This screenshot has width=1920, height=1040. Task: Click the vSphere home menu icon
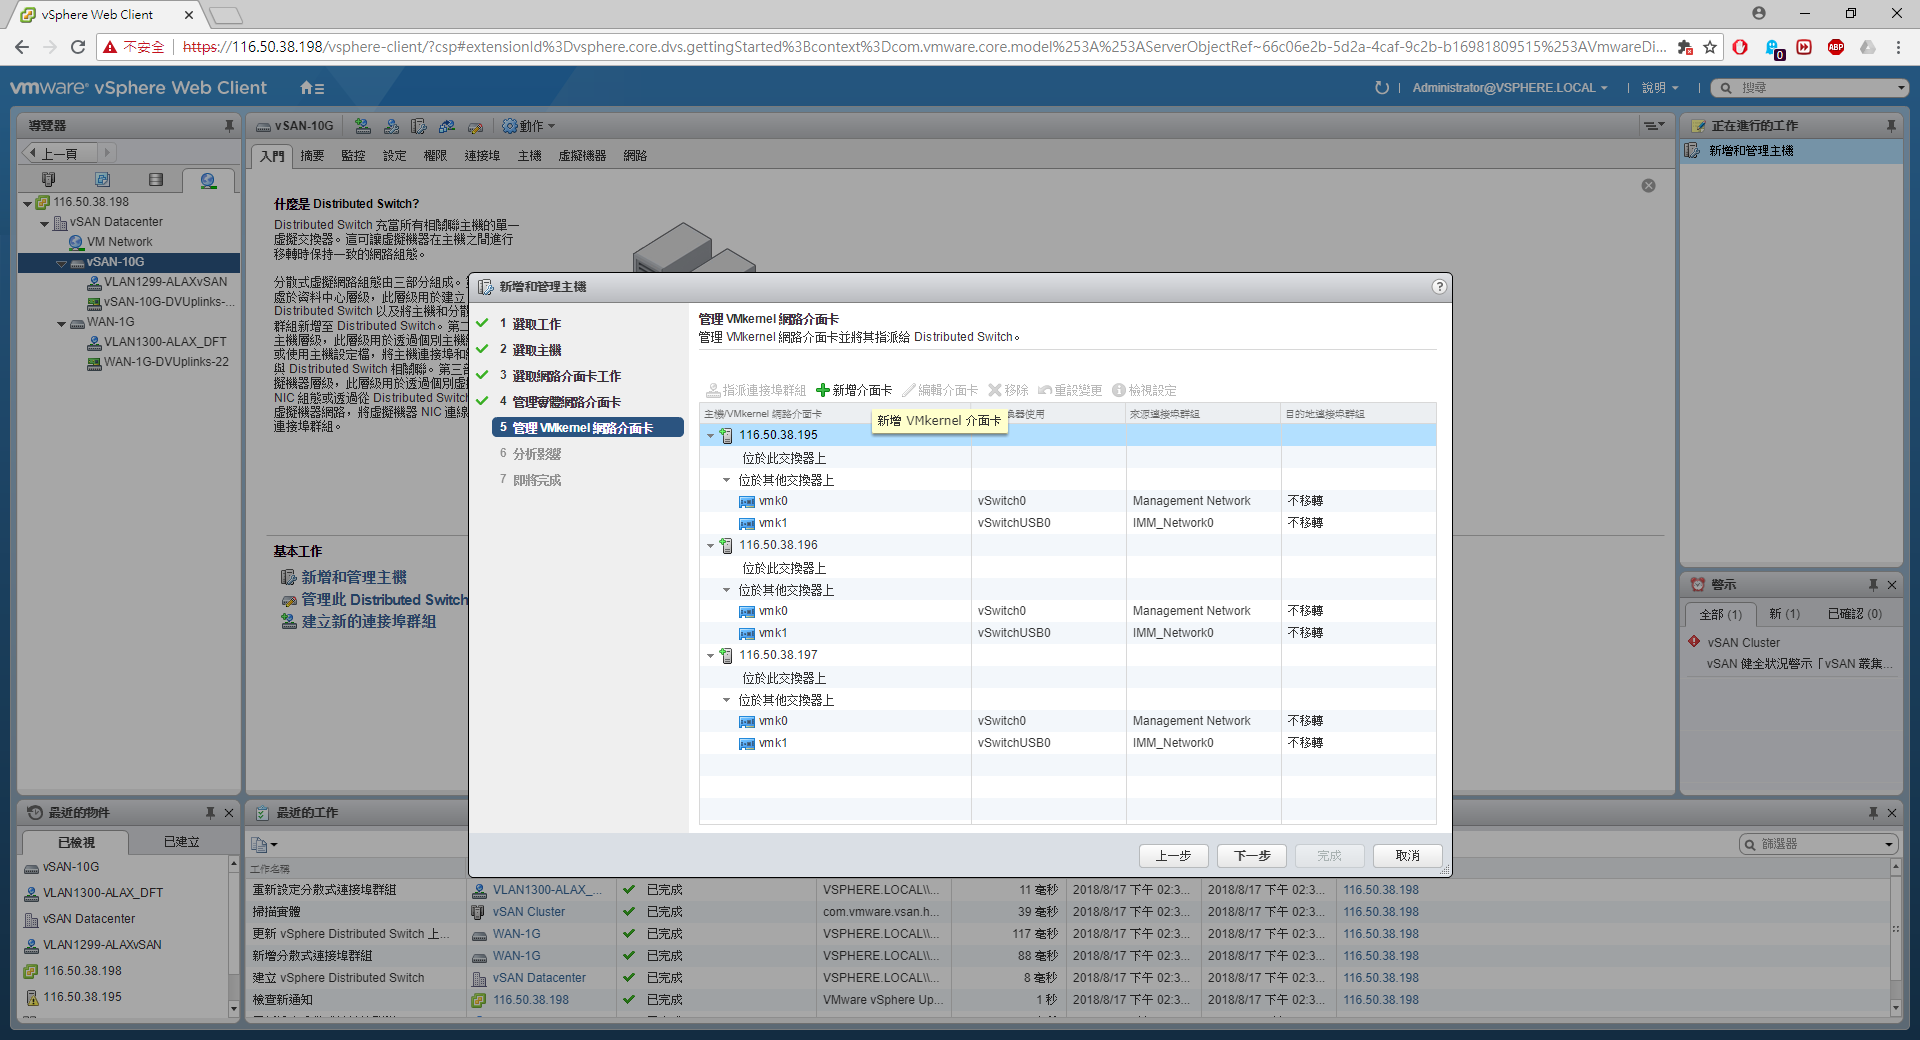click(x=312, y=88)
